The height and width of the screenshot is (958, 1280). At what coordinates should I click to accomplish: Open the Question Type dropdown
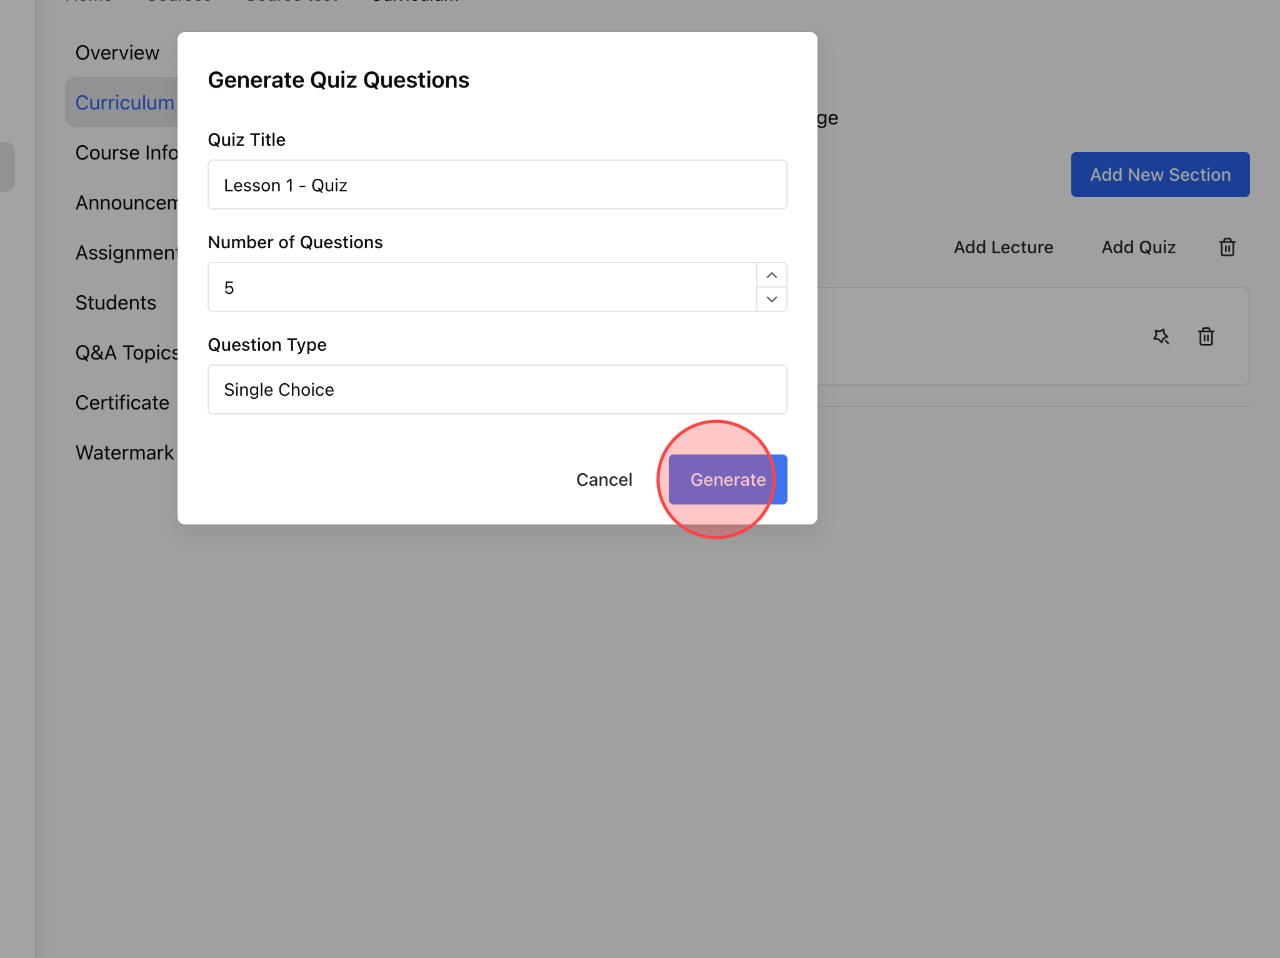tap(497, 389)
